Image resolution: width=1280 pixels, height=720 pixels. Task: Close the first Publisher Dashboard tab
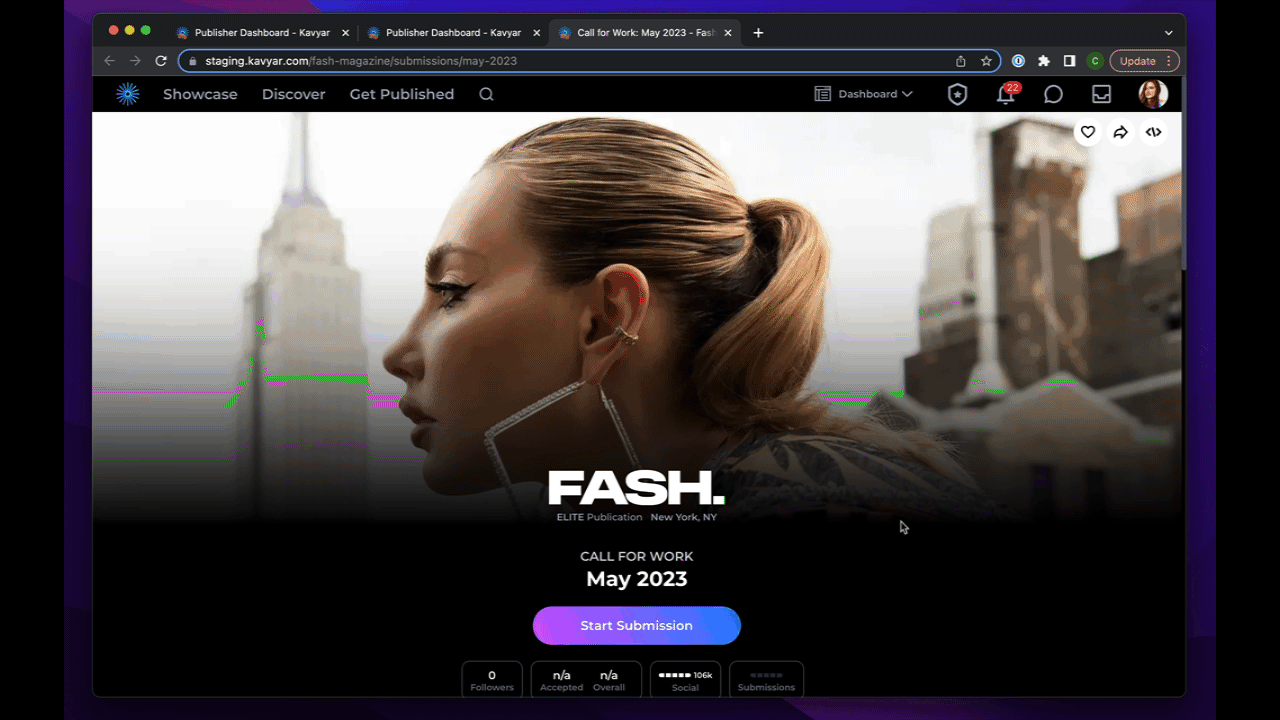tap(345, 33)
